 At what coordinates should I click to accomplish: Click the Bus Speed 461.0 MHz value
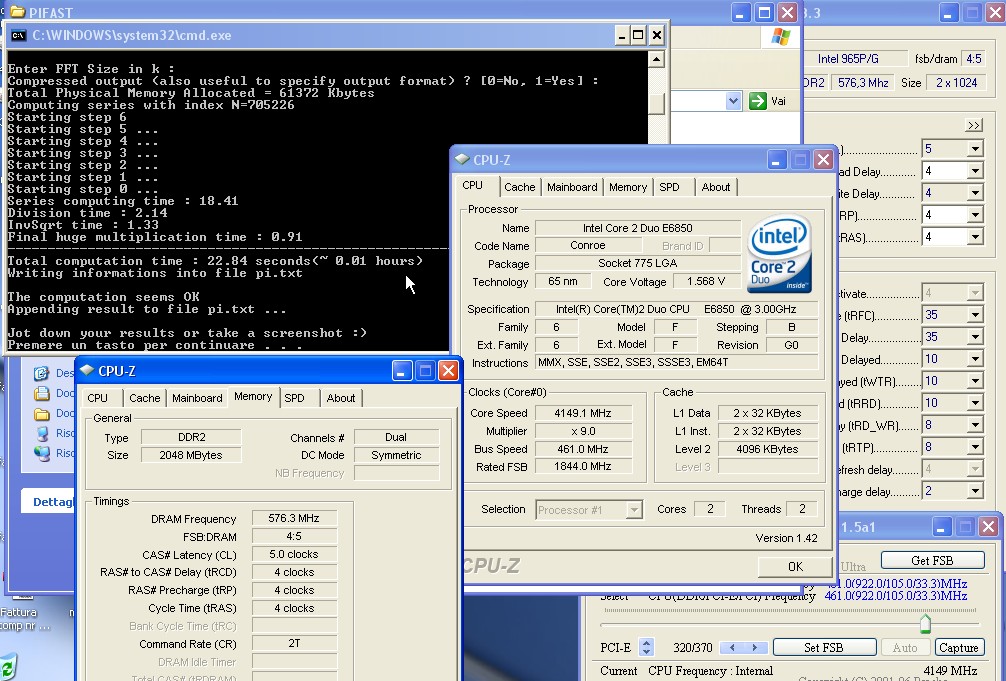[583, 449]
